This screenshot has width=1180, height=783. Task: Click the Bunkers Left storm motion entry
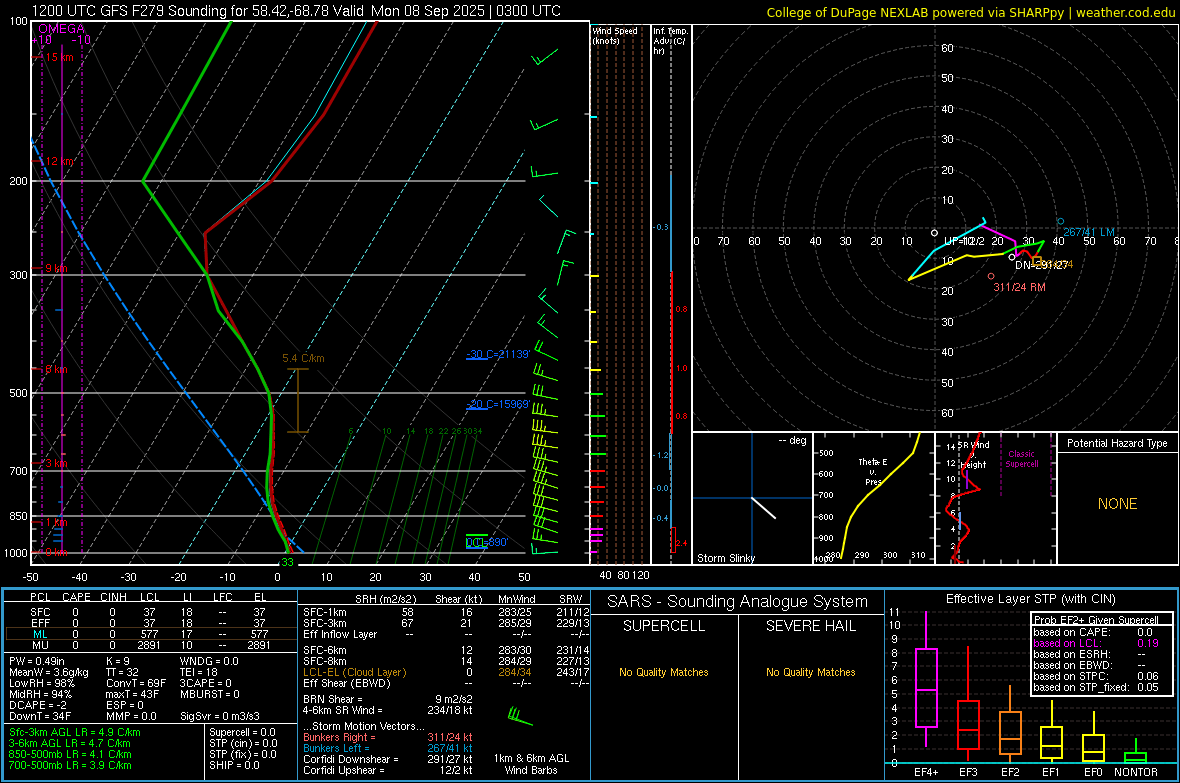(388, 748)
